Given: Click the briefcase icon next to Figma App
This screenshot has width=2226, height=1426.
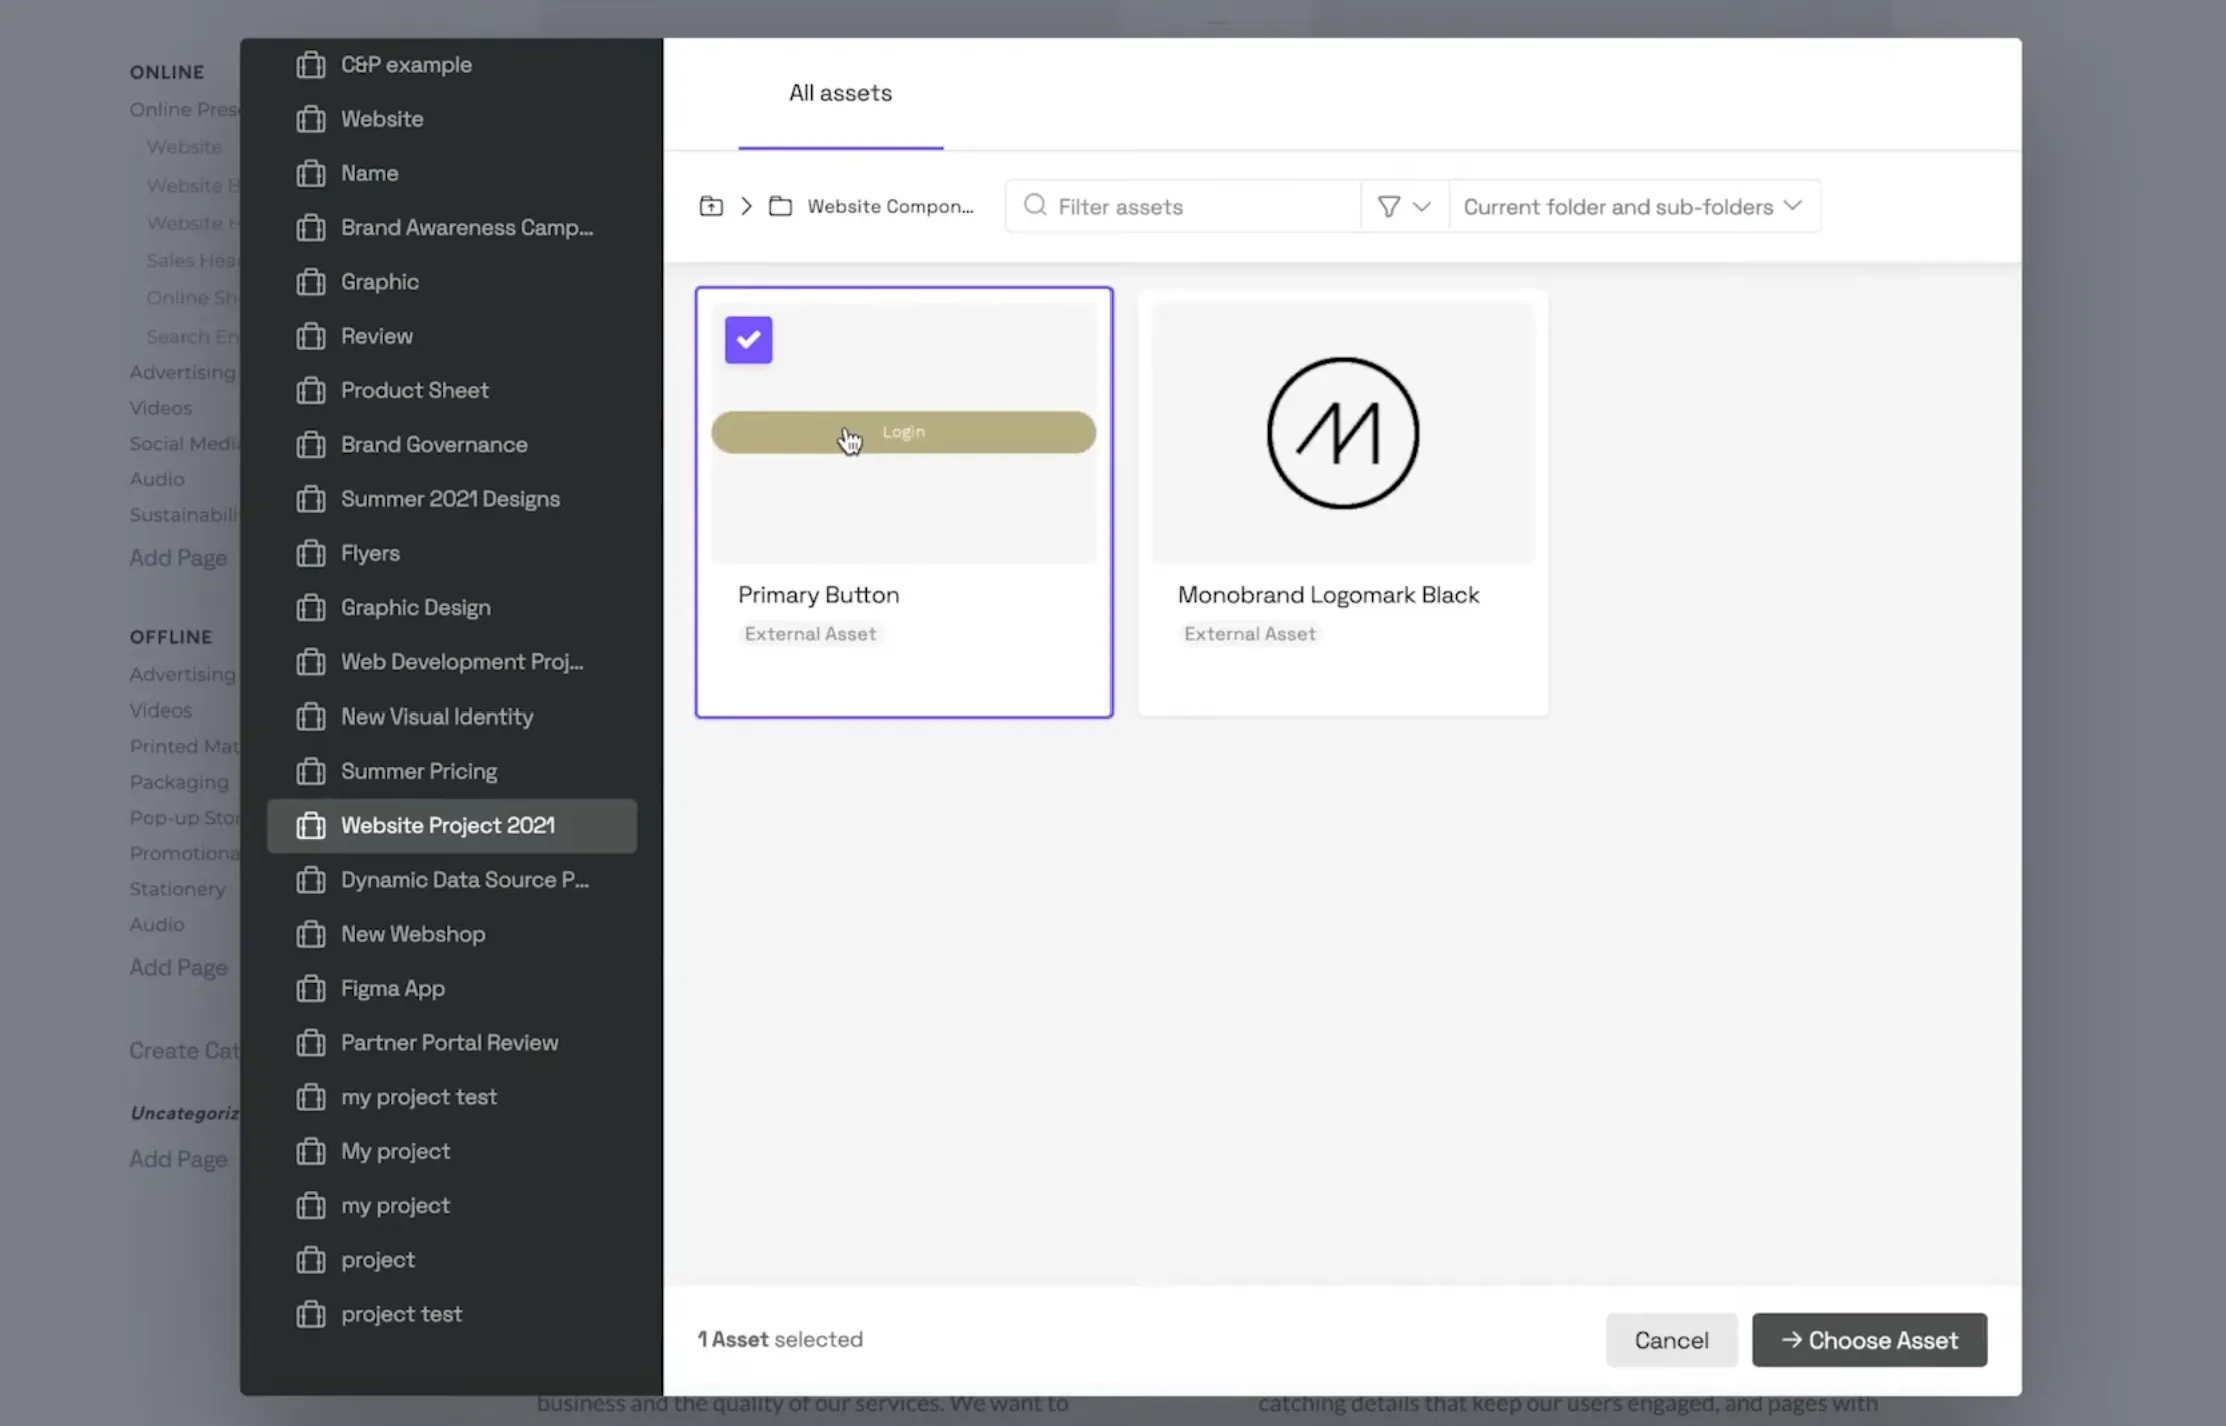Looking at the screenshot, I should coord(310,986).
